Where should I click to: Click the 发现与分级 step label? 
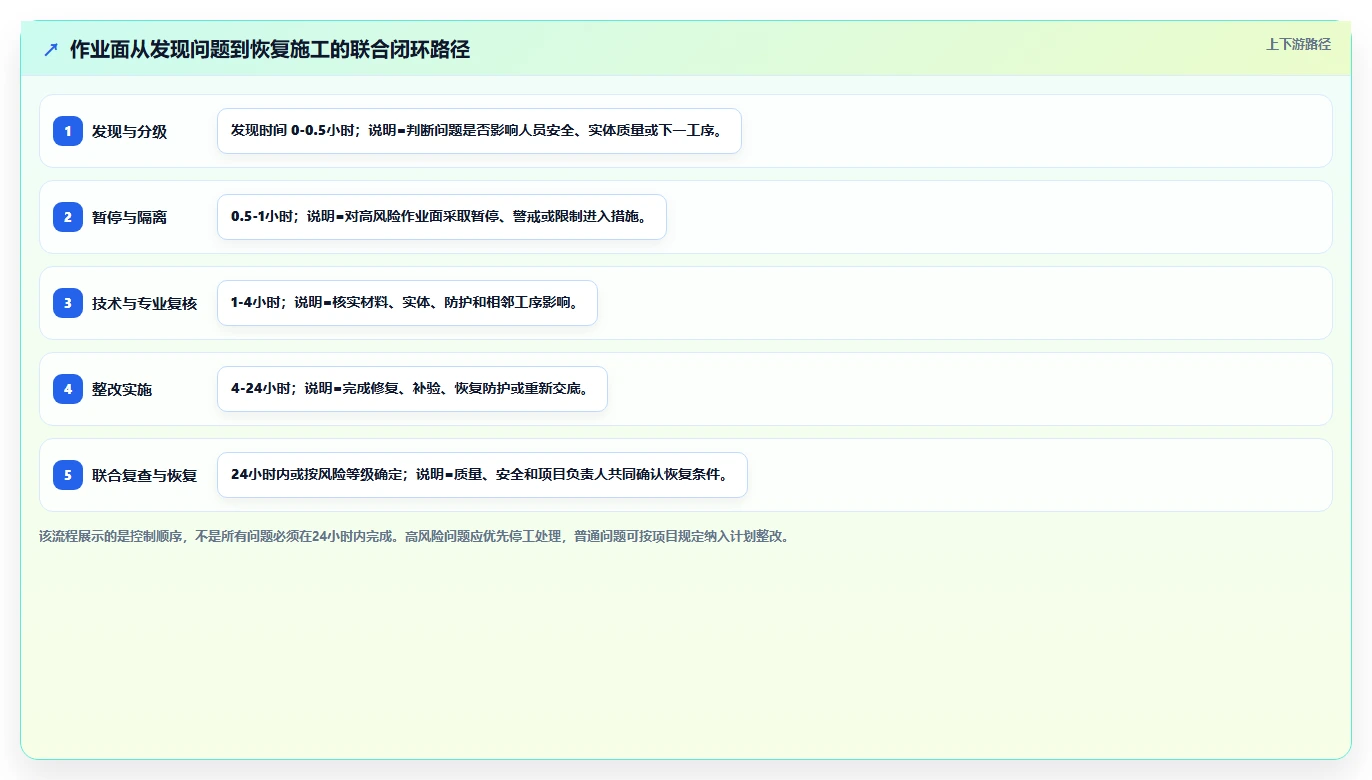(129, 131)
